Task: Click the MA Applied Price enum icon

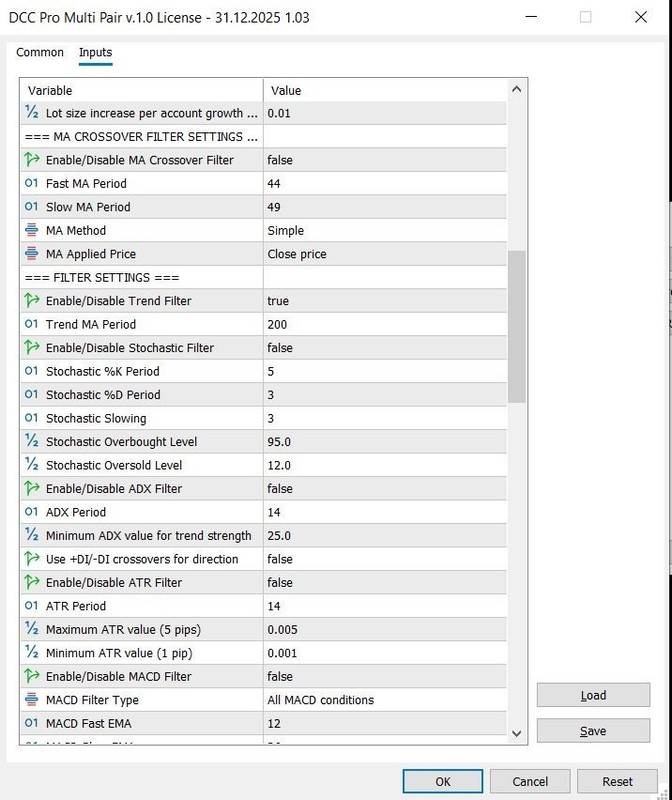Action: point(32,254)
